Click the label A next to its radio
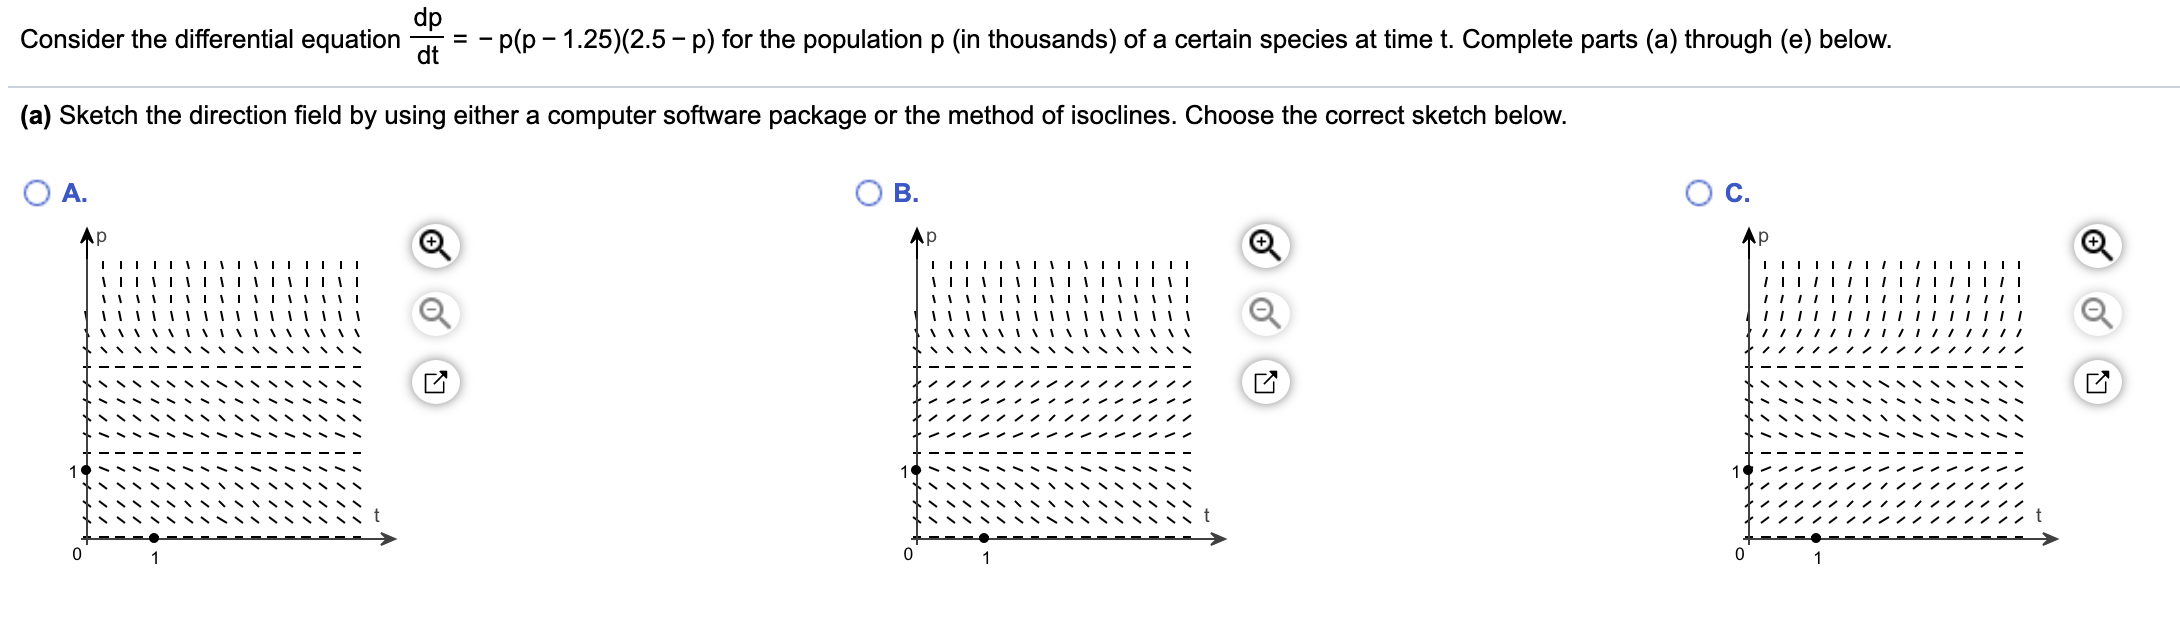The image size is (2180, 634). point(71,191)
